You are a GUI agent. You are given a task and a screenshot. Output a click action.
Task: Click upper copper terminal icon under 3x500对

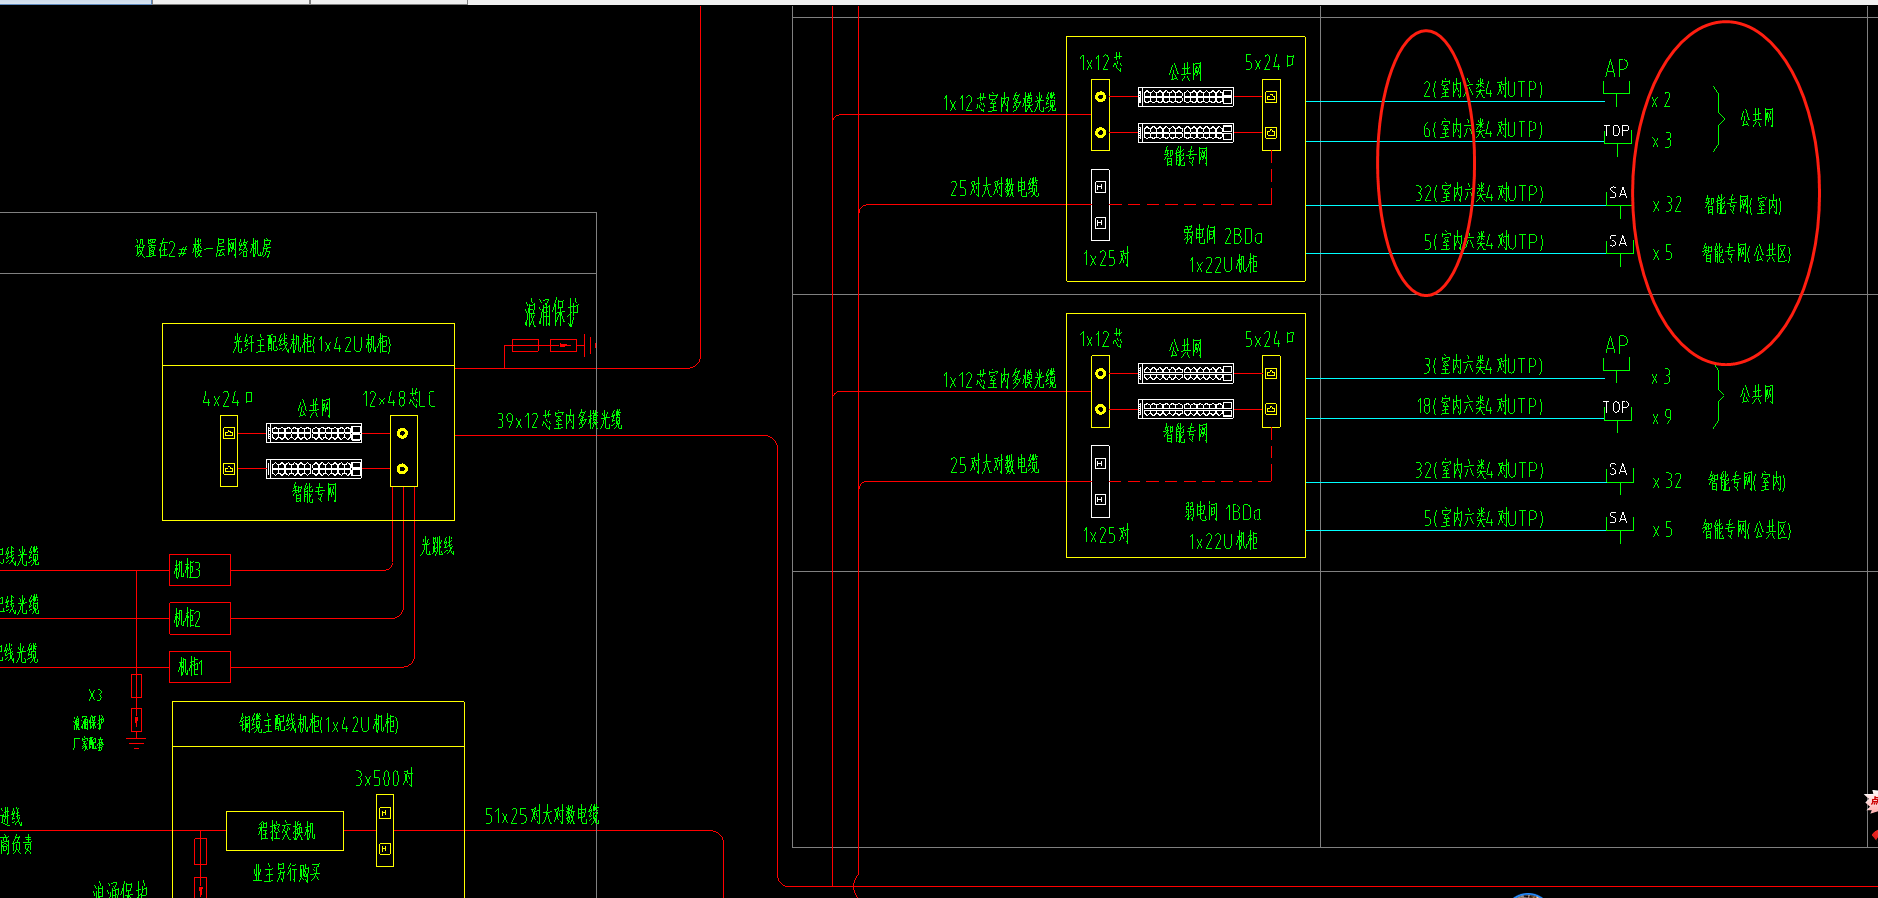[x=385, y=813]
